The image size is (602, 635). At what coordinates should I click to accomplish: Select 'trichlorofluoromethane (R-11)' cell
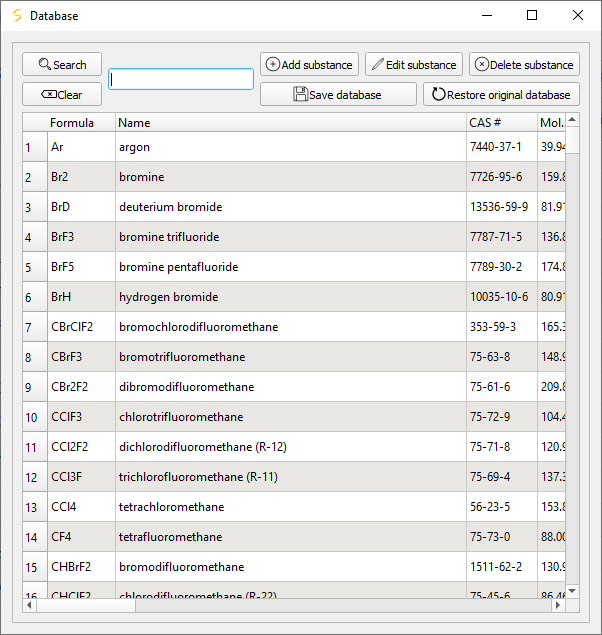coord(291,477)
